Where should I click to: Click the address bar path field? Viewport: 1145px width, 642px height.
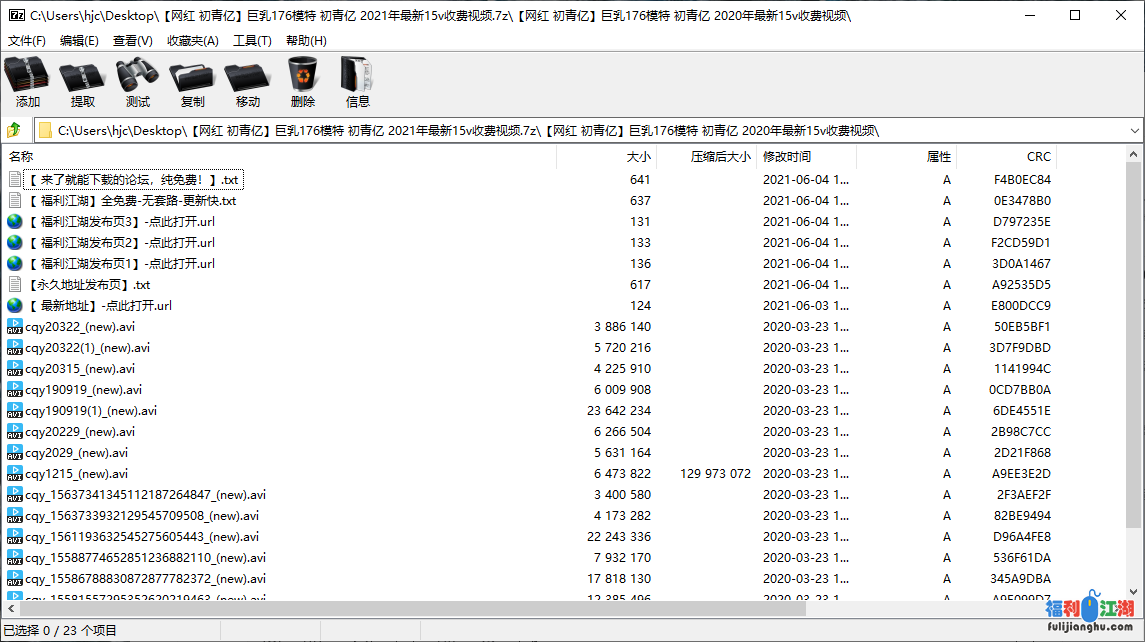tap(580, 131)
